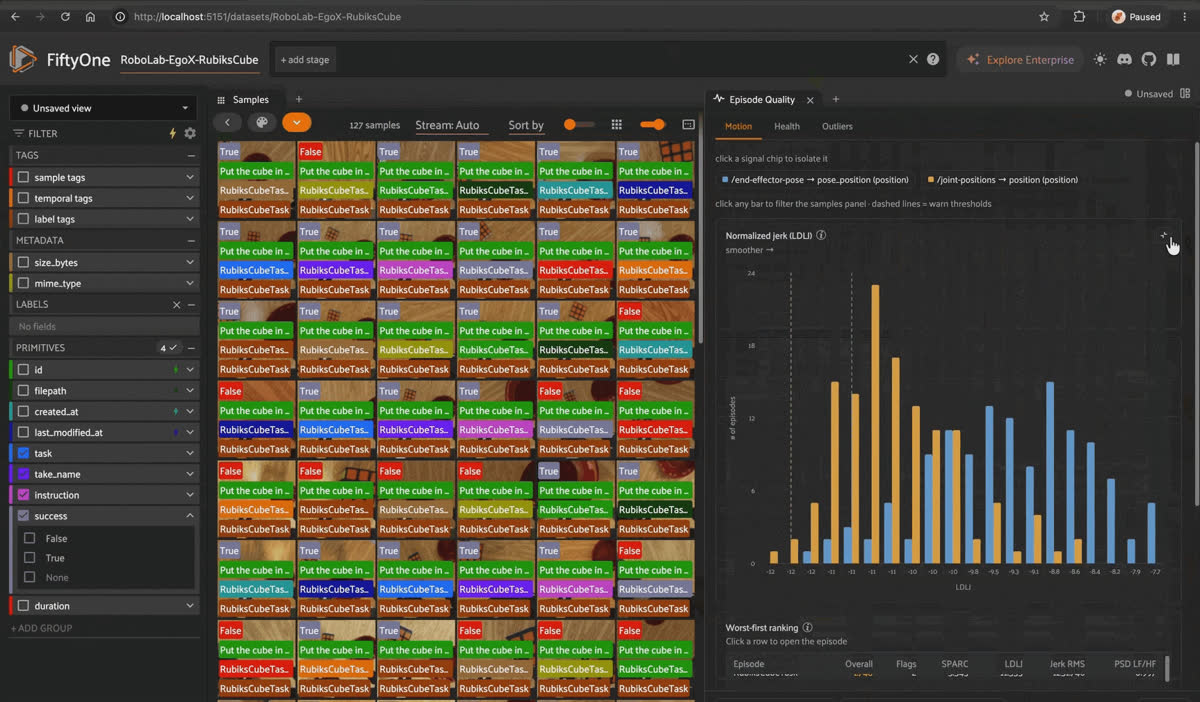1200x702 pixels.
Task: Open browser home page icon
Action: click(91, 17)
